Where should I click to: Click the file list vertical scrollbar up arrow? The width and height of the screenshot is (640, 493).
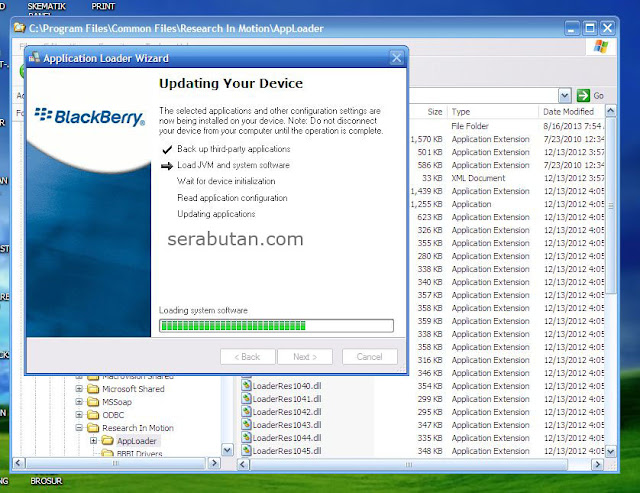click(x=611, y=111)
